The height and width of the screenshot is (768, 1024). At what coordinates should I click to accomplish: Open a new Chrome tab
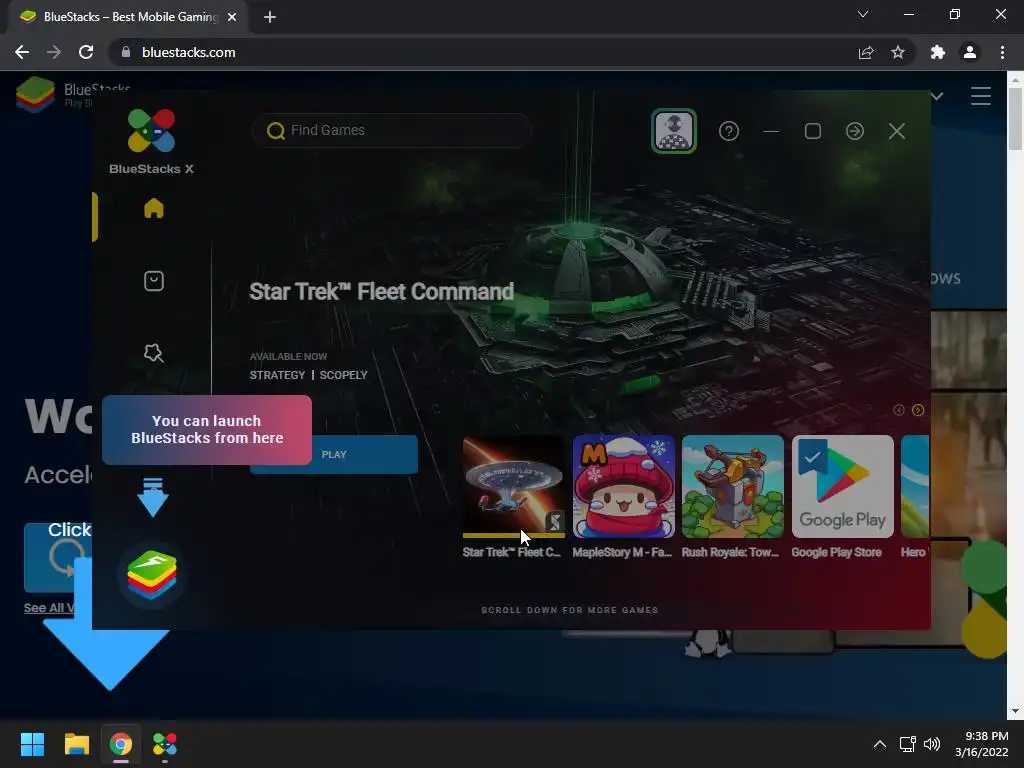pos(270,17)
